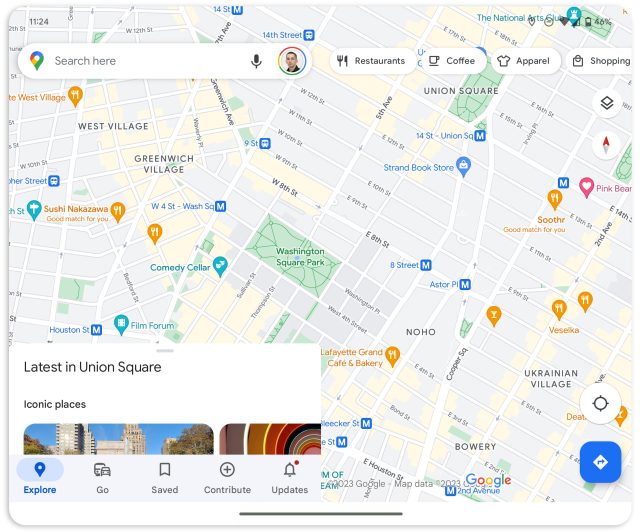
Task: Expand the bottom sheet drag handle
Action: tap(165, 351)
